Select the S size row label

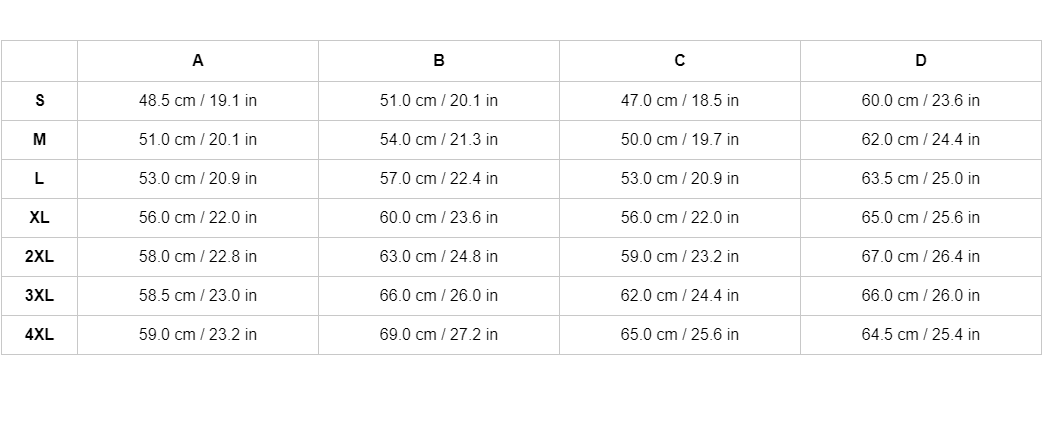40,100
